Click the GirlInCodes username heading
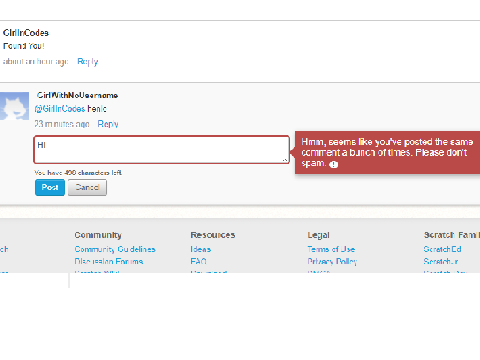The width and height of the screenshot is (480, 360). [26, 33]
